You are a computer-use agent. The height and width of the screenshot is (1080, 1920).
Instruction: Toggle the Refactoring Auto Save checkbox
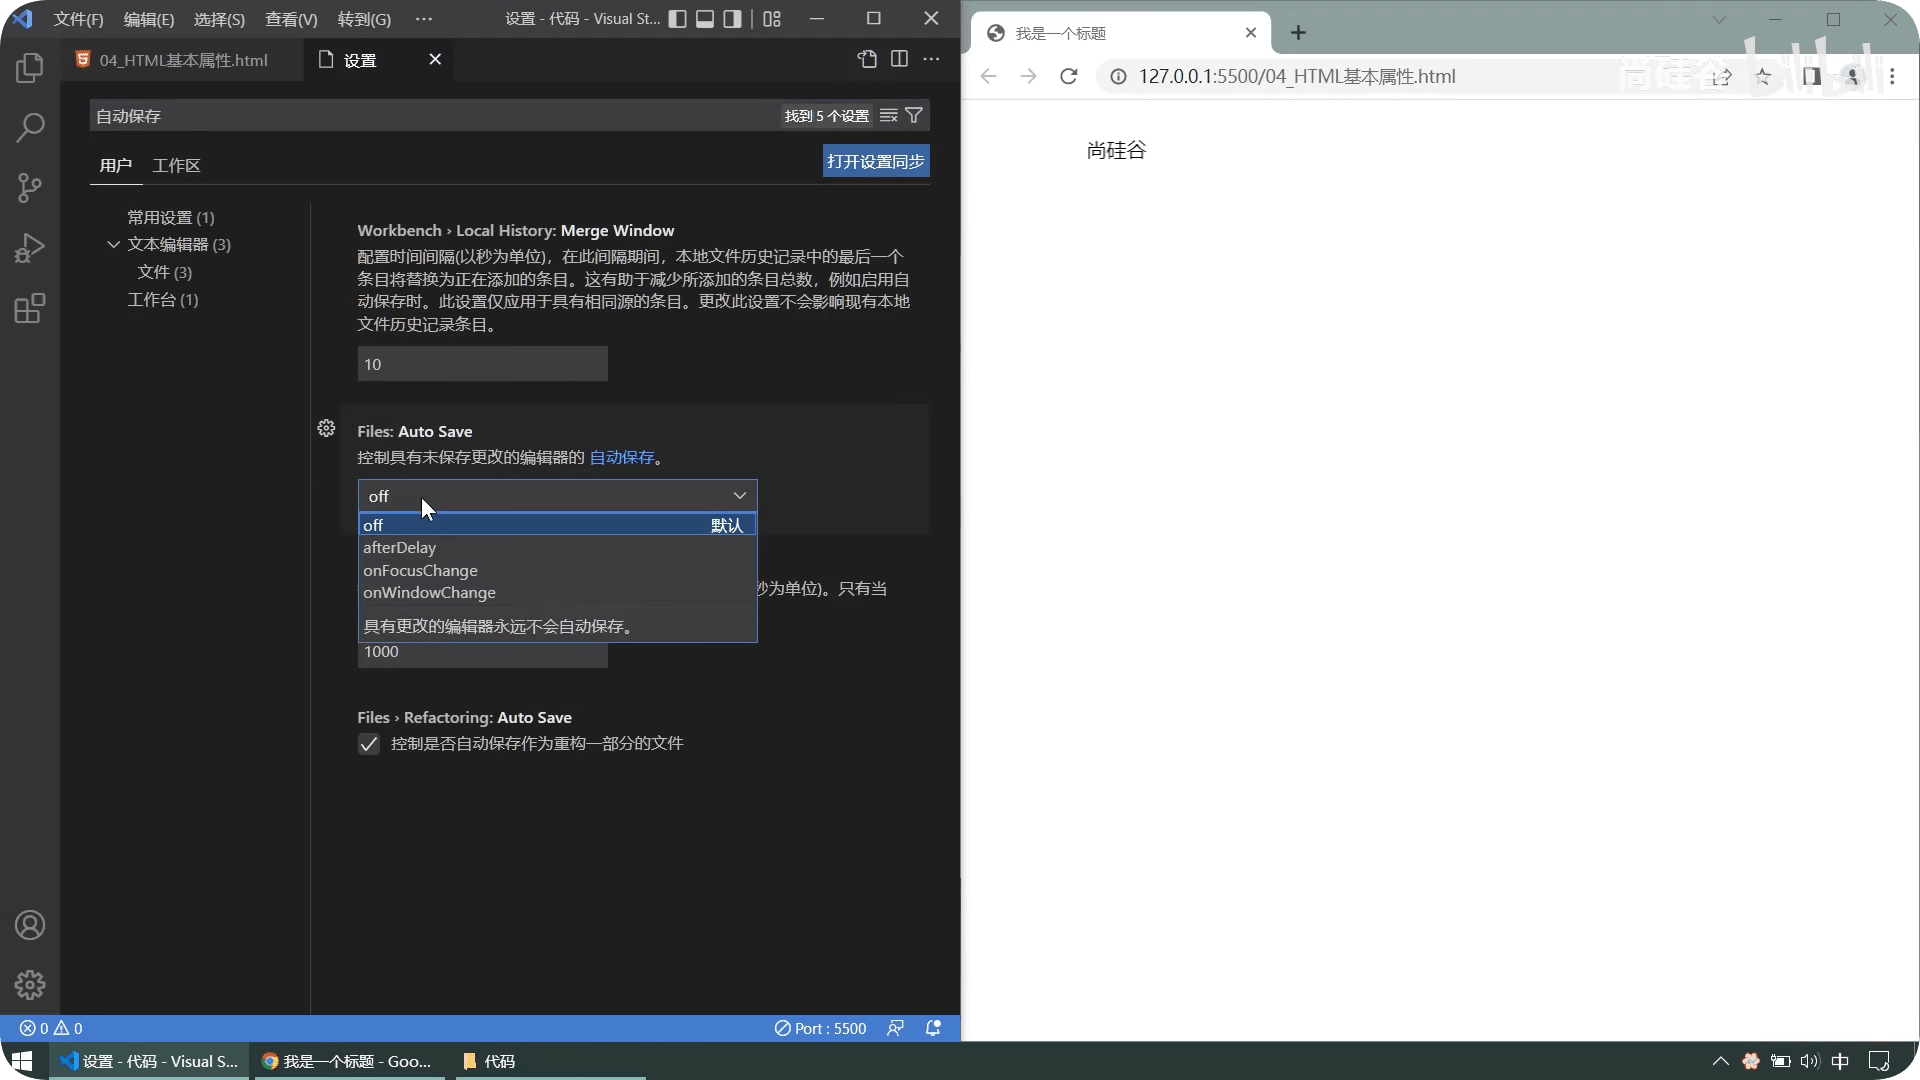tap(369, 744)
